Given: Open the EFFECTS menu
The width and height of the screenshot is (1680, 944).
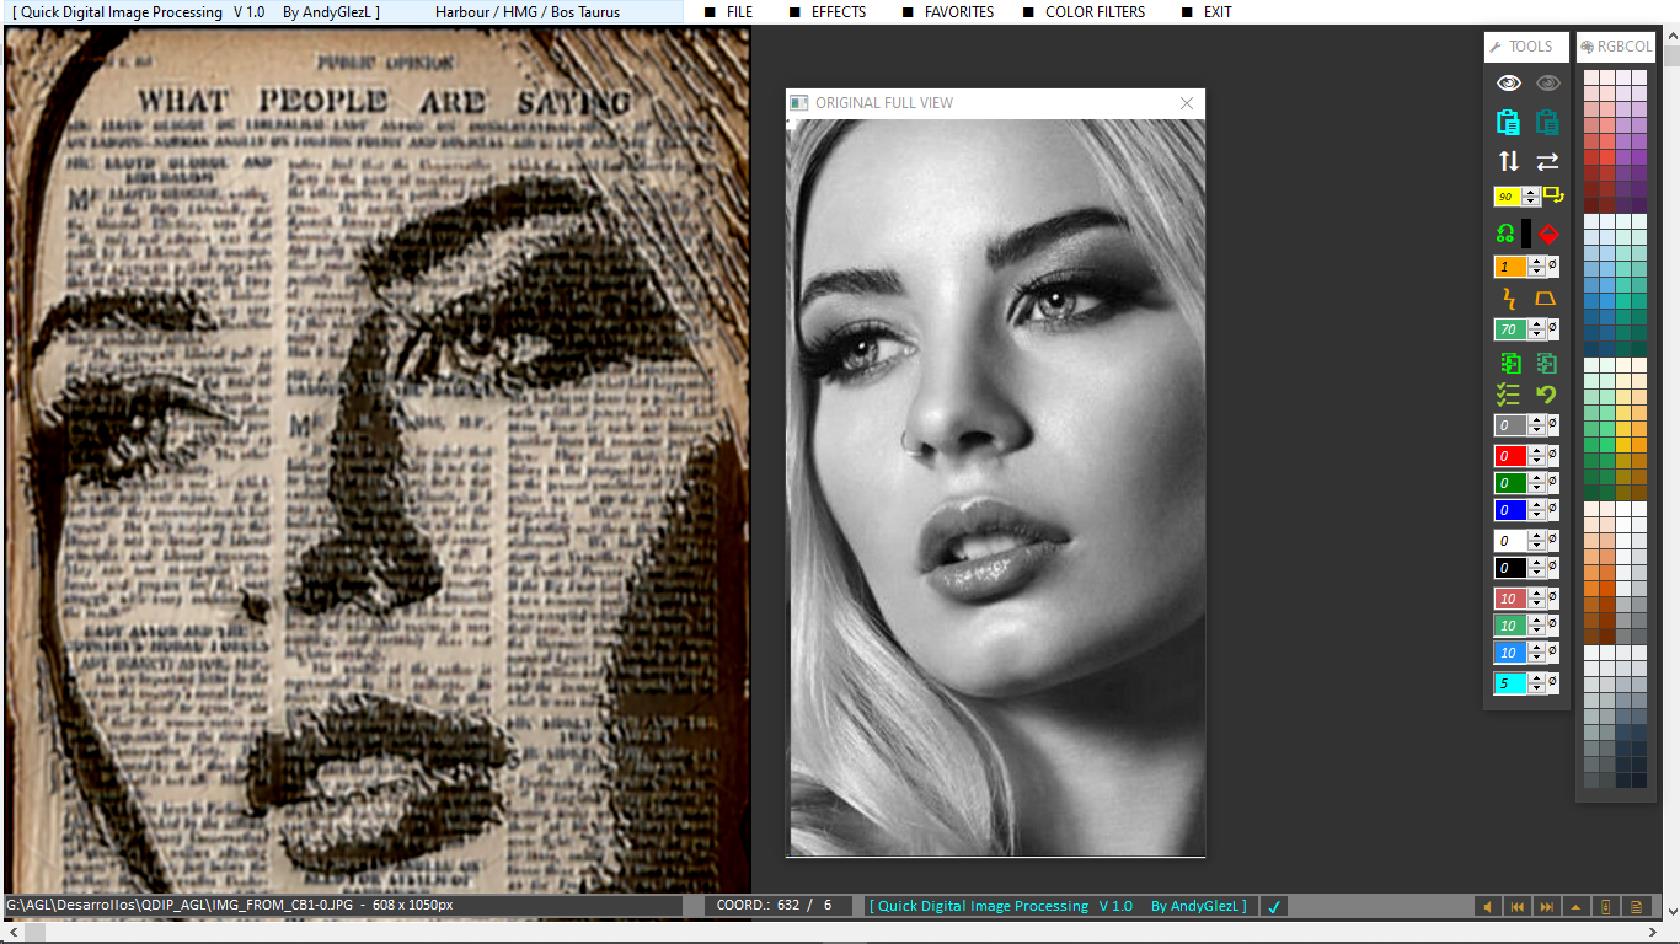Looking at the screenshot, I should point(838,12).
